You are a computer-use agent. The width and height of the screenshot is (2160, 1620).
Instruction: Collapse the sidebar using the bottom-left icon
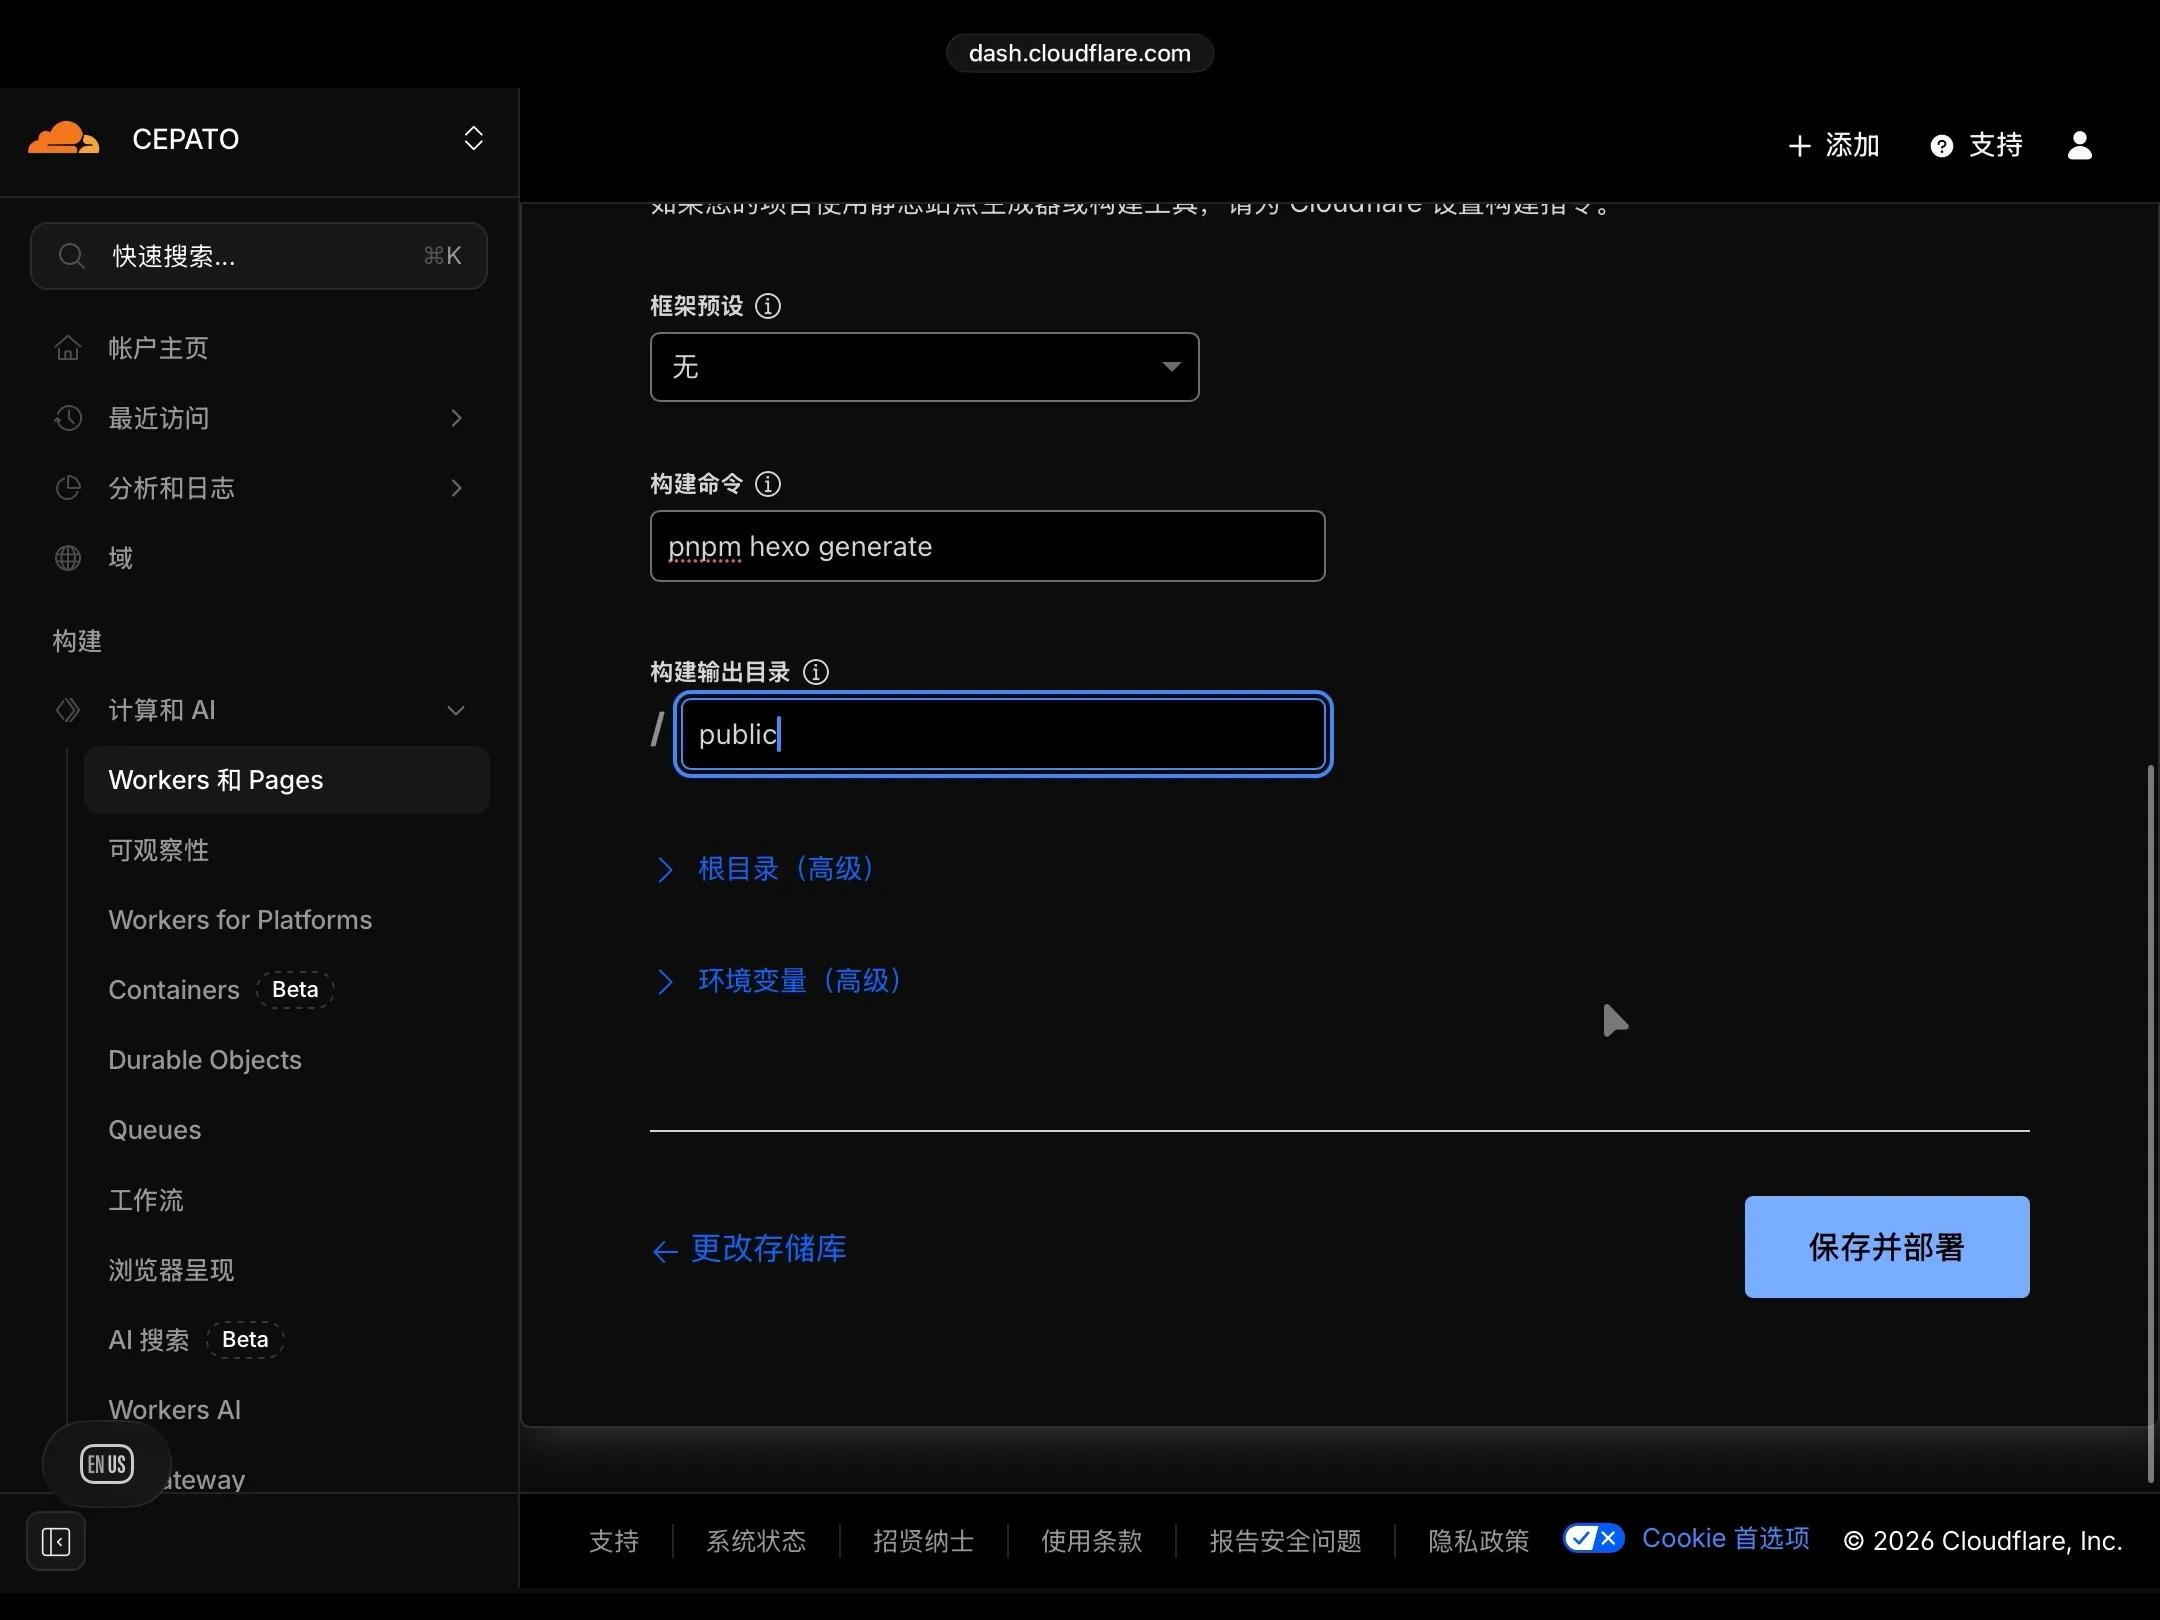pos(55,1541)
